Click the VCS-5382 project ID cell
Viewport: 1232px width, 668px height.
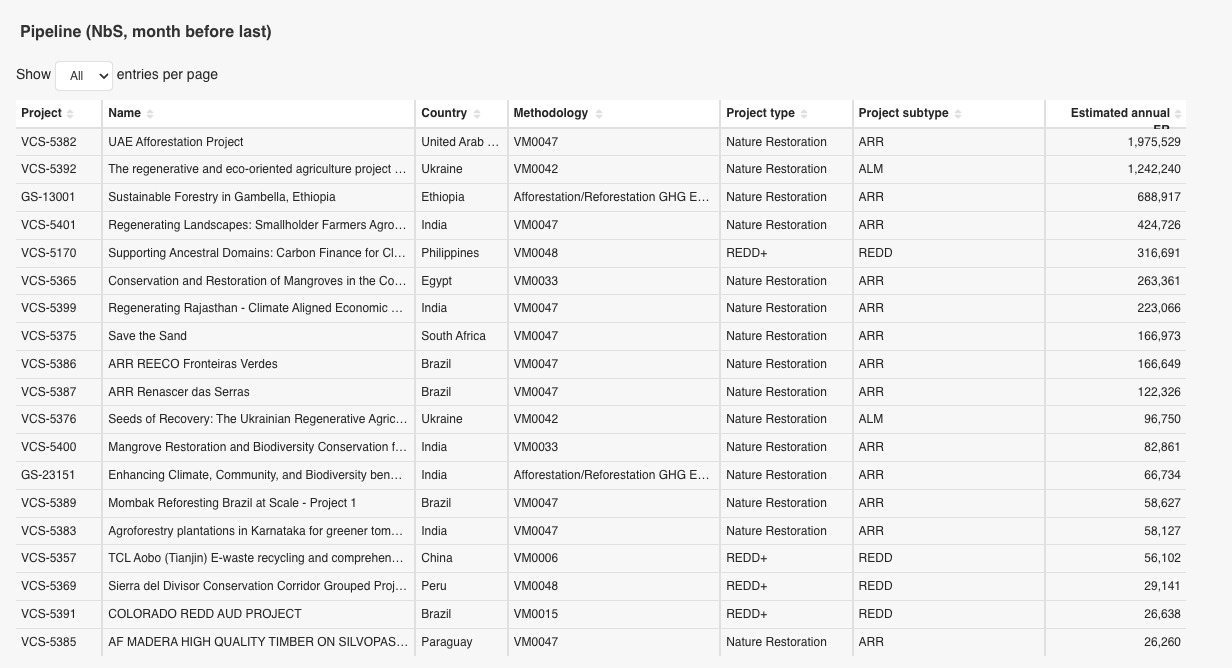pos(48,142)
